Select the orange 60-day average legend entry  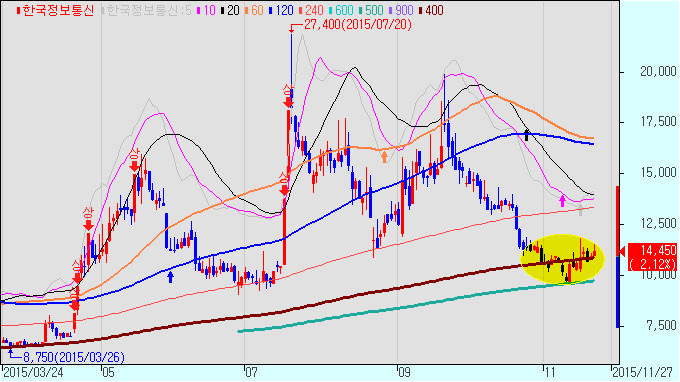(254, 10)
